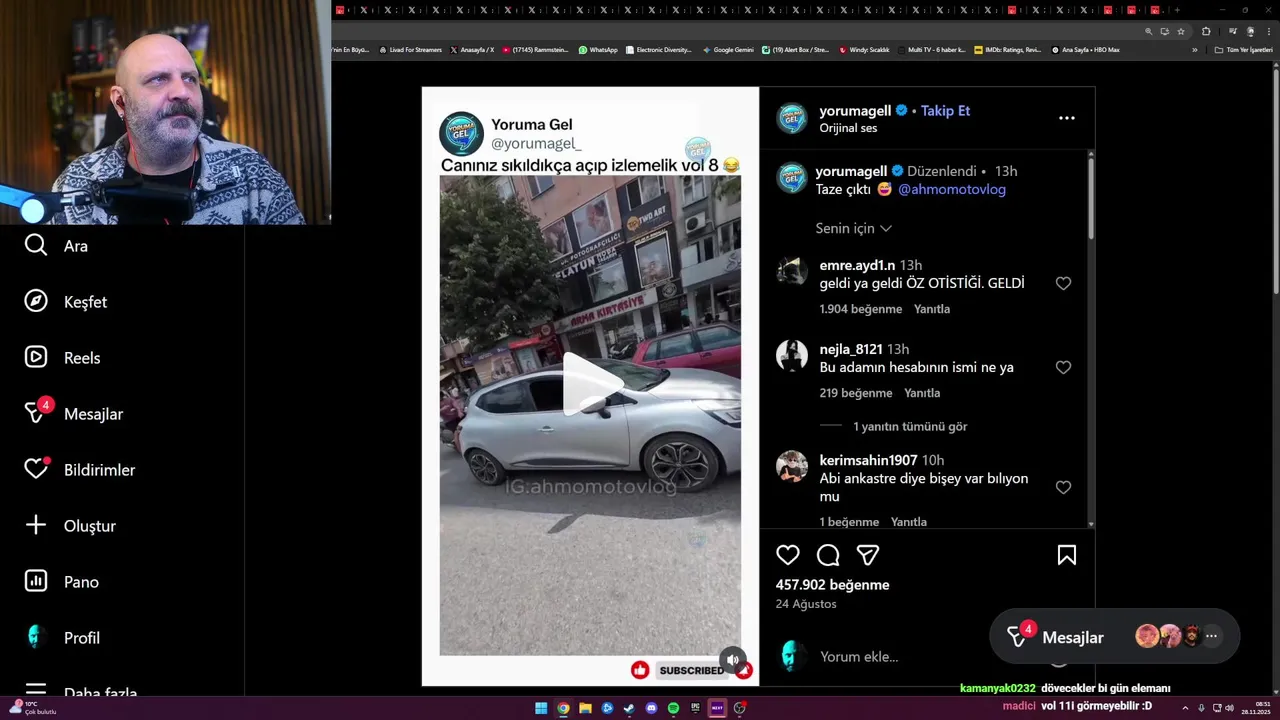Open a new Chrome tab with plus
The height and width of the screenshot is (720, 1280).
click(x=1177, y=10)
